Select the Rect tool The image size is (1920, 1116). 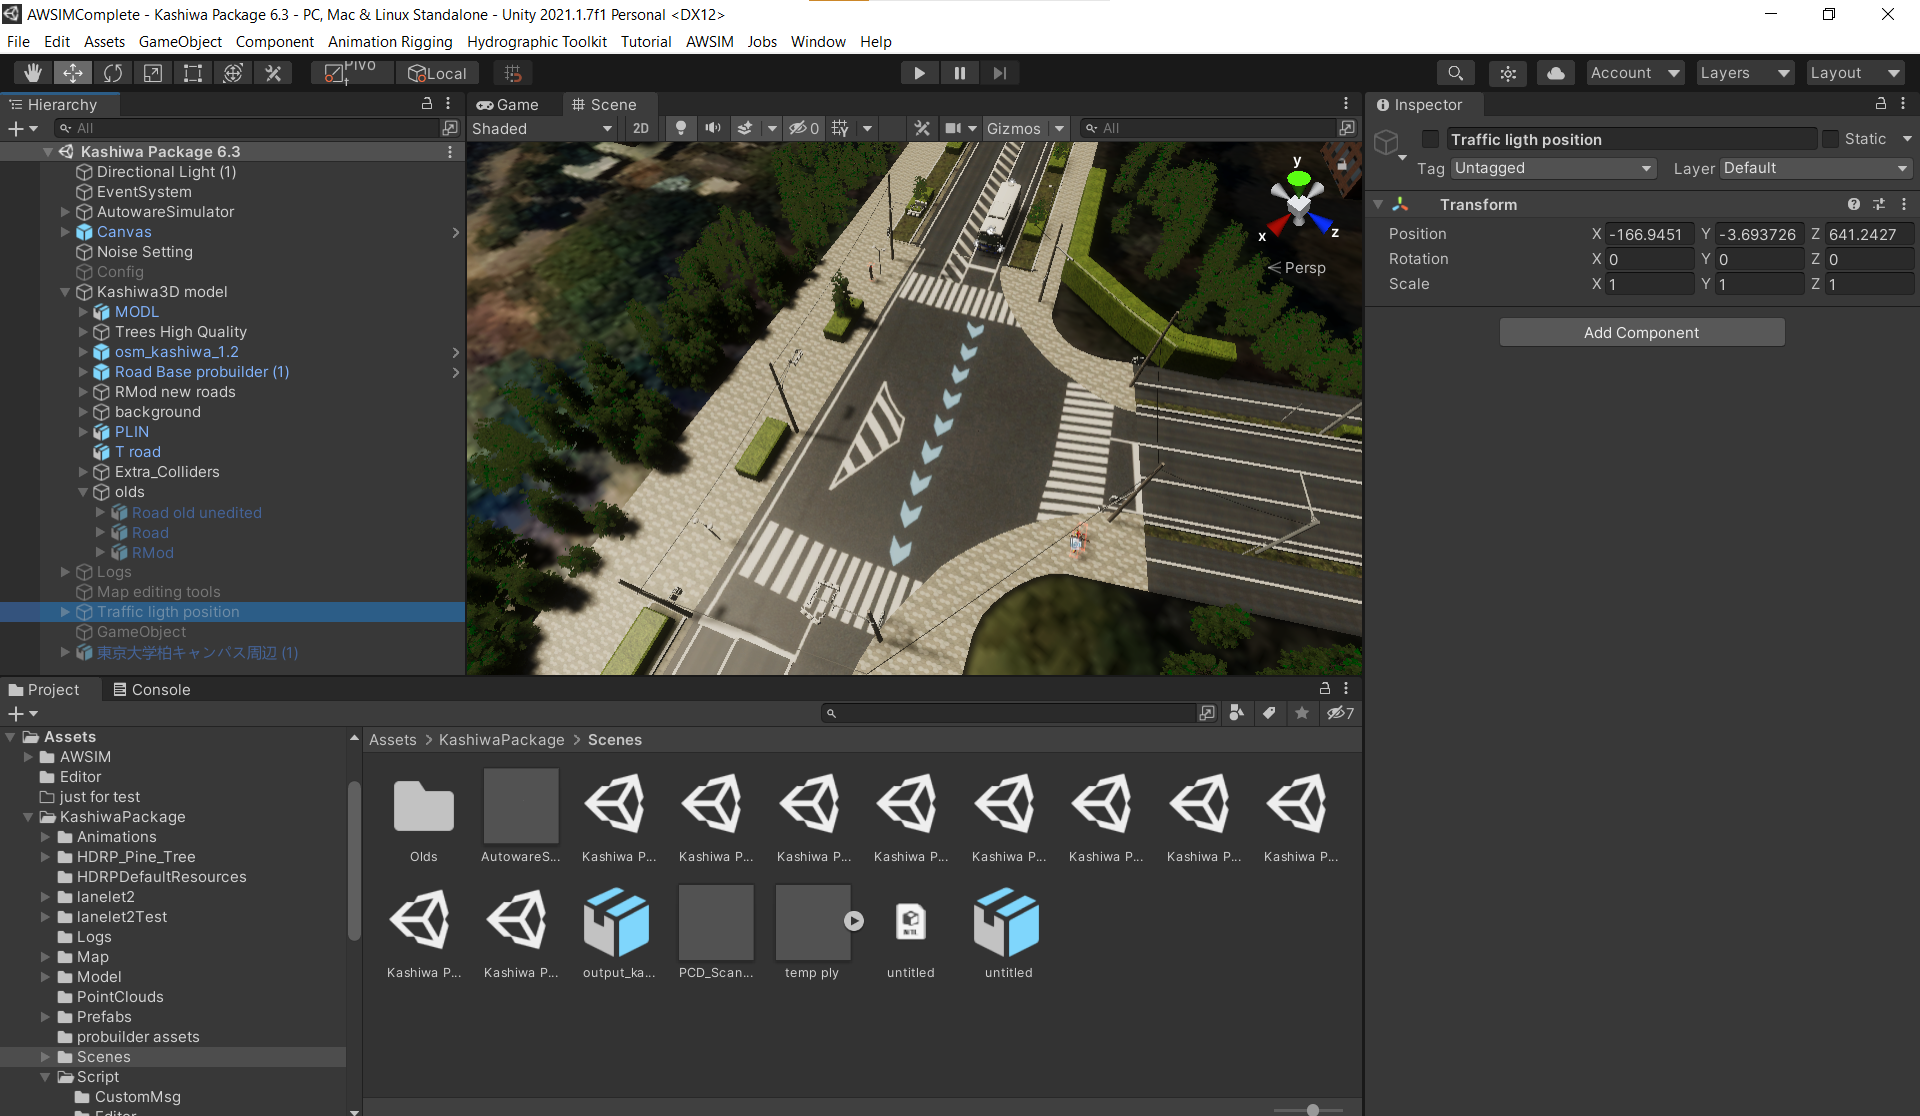193,73
